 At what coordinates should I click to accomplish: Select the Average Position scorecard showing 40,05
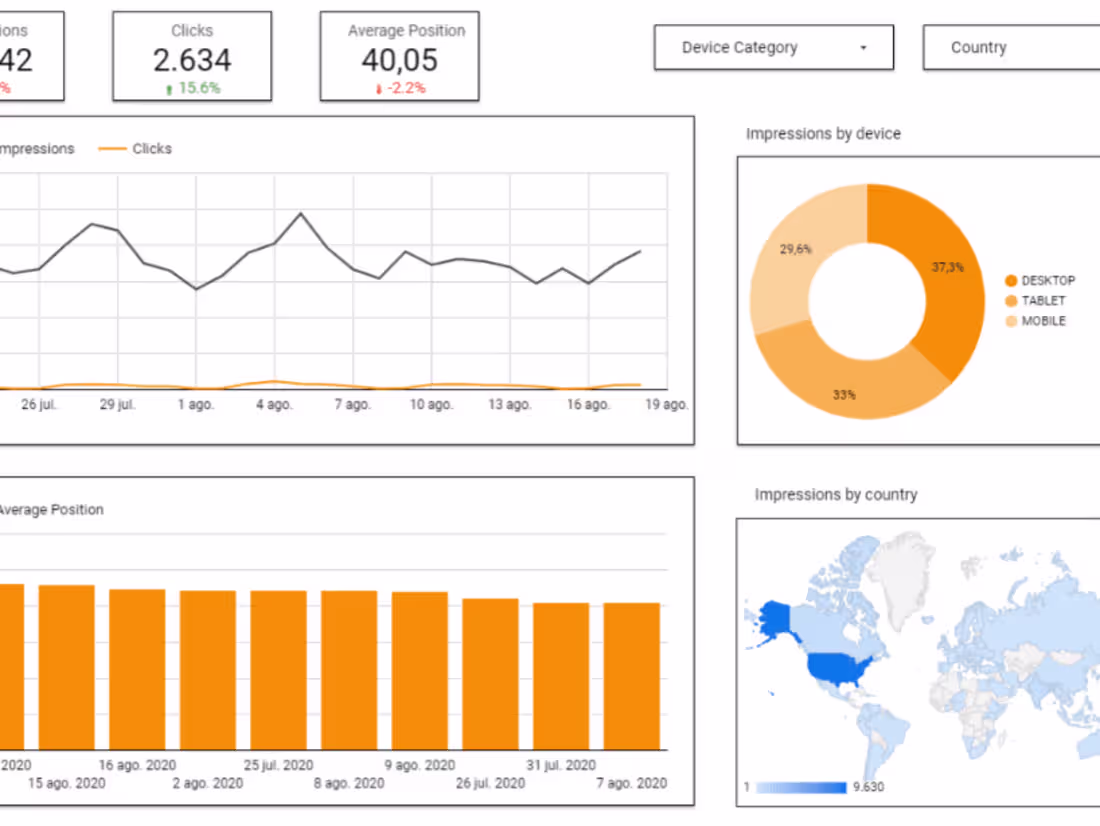click(399, 55)
